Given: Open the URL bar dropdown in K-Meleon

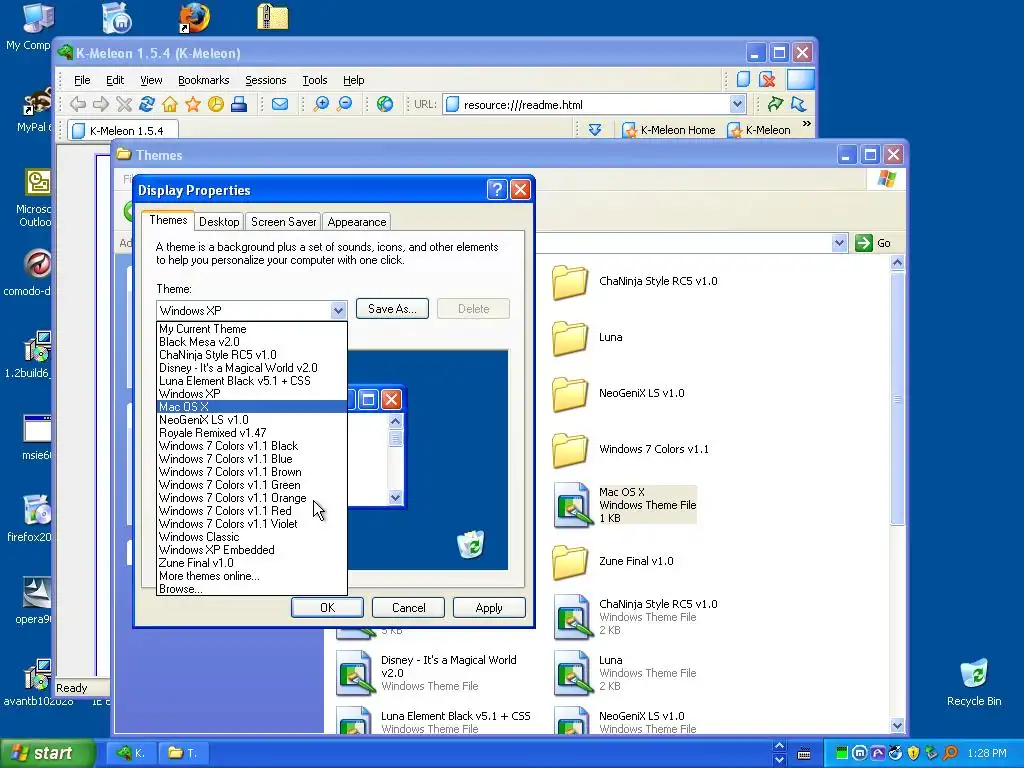Looking at the screenshot, I should tap(737, 104).
